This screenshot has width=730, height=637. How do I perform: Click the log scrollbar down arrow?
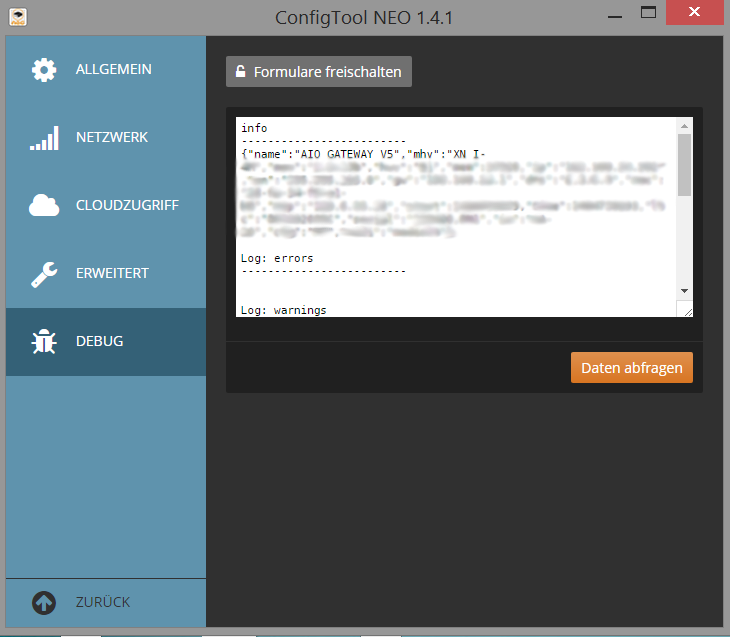click(x=684, y=290)
